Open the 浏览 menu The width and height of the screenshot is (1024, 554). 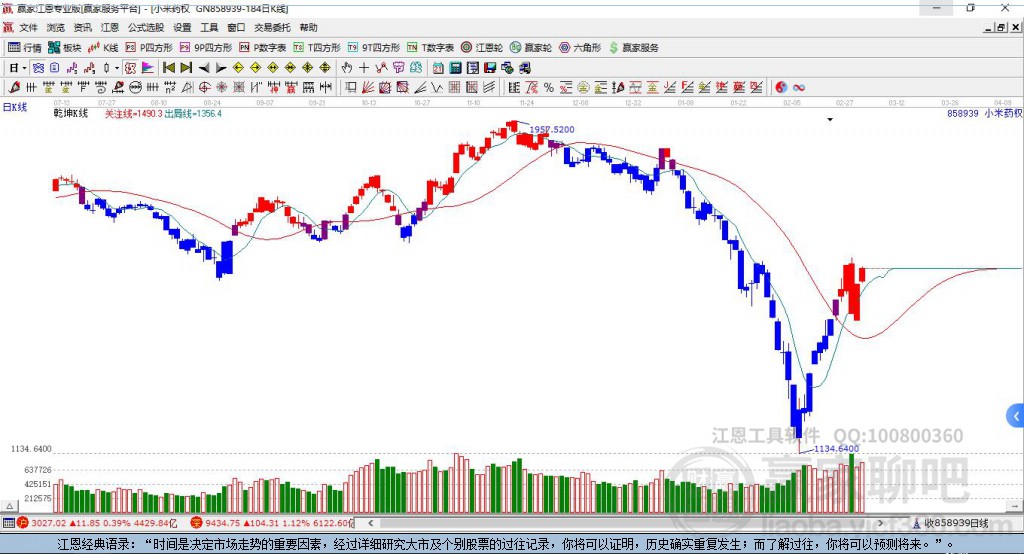pyautogui.click(x=56, y=27)
